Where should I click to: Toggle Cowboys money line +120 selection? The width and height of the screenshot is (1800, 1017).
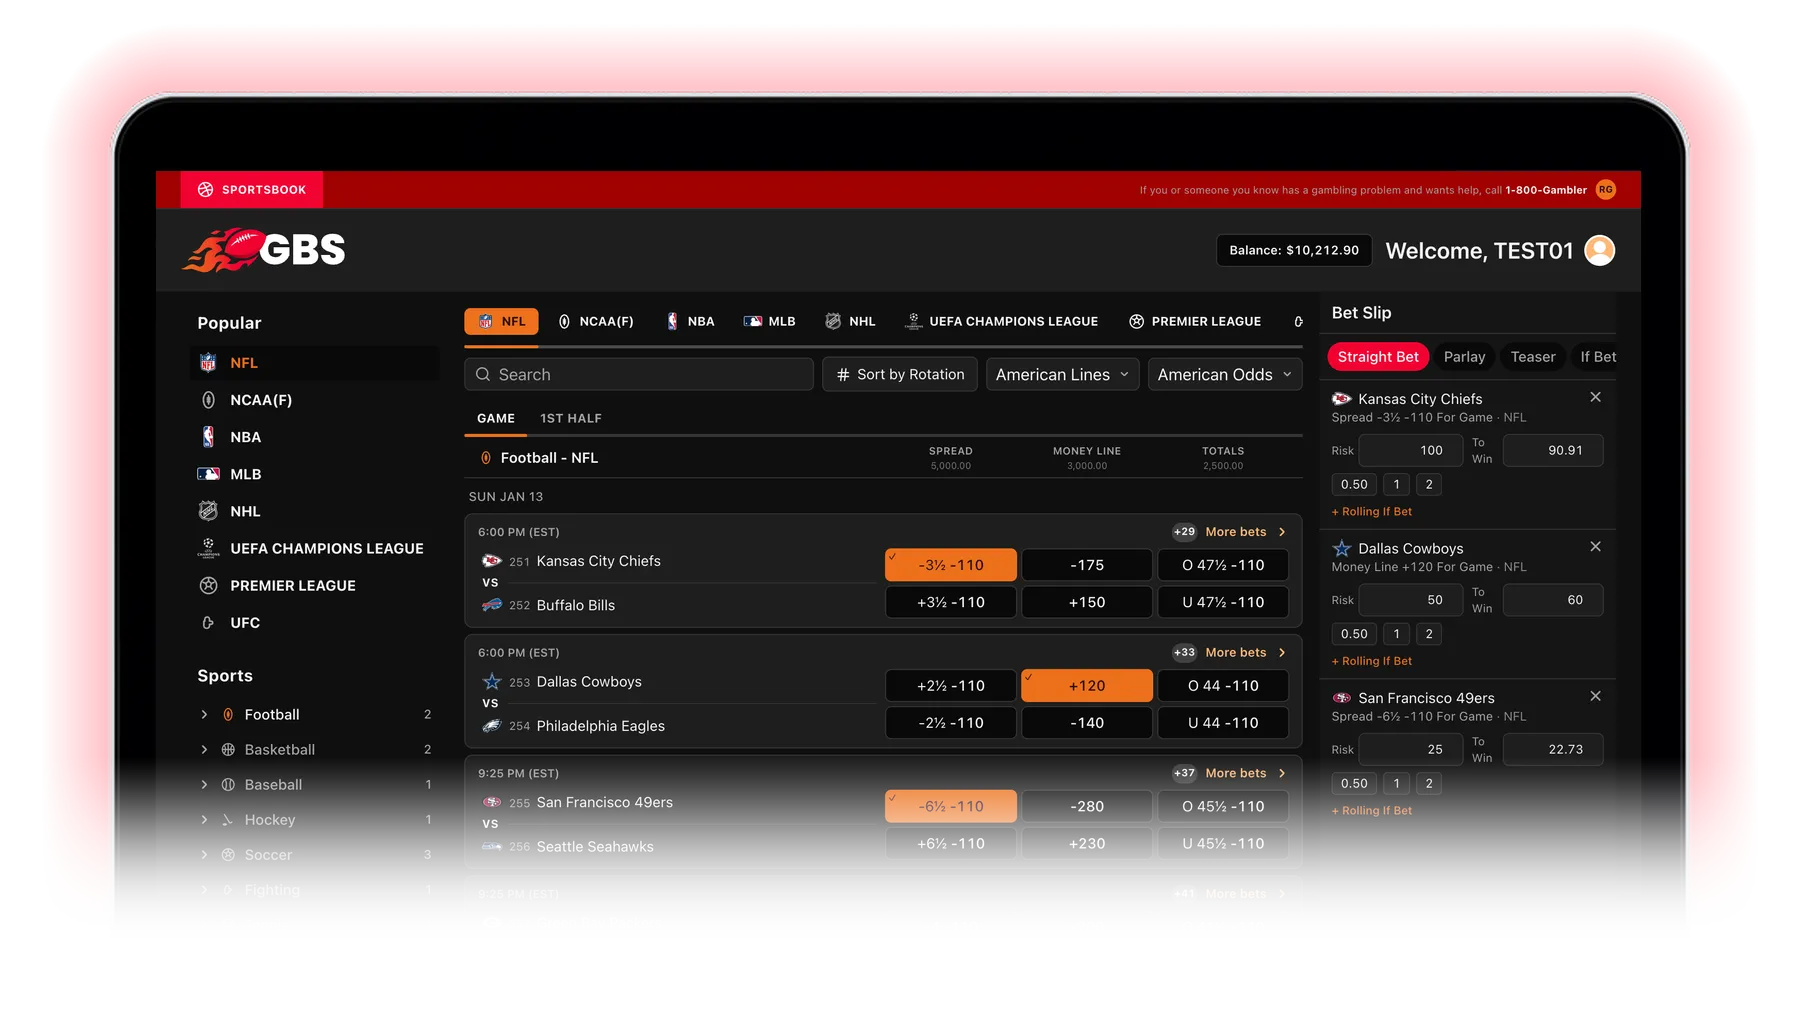pyautogui.click(x=1086, y=686)
